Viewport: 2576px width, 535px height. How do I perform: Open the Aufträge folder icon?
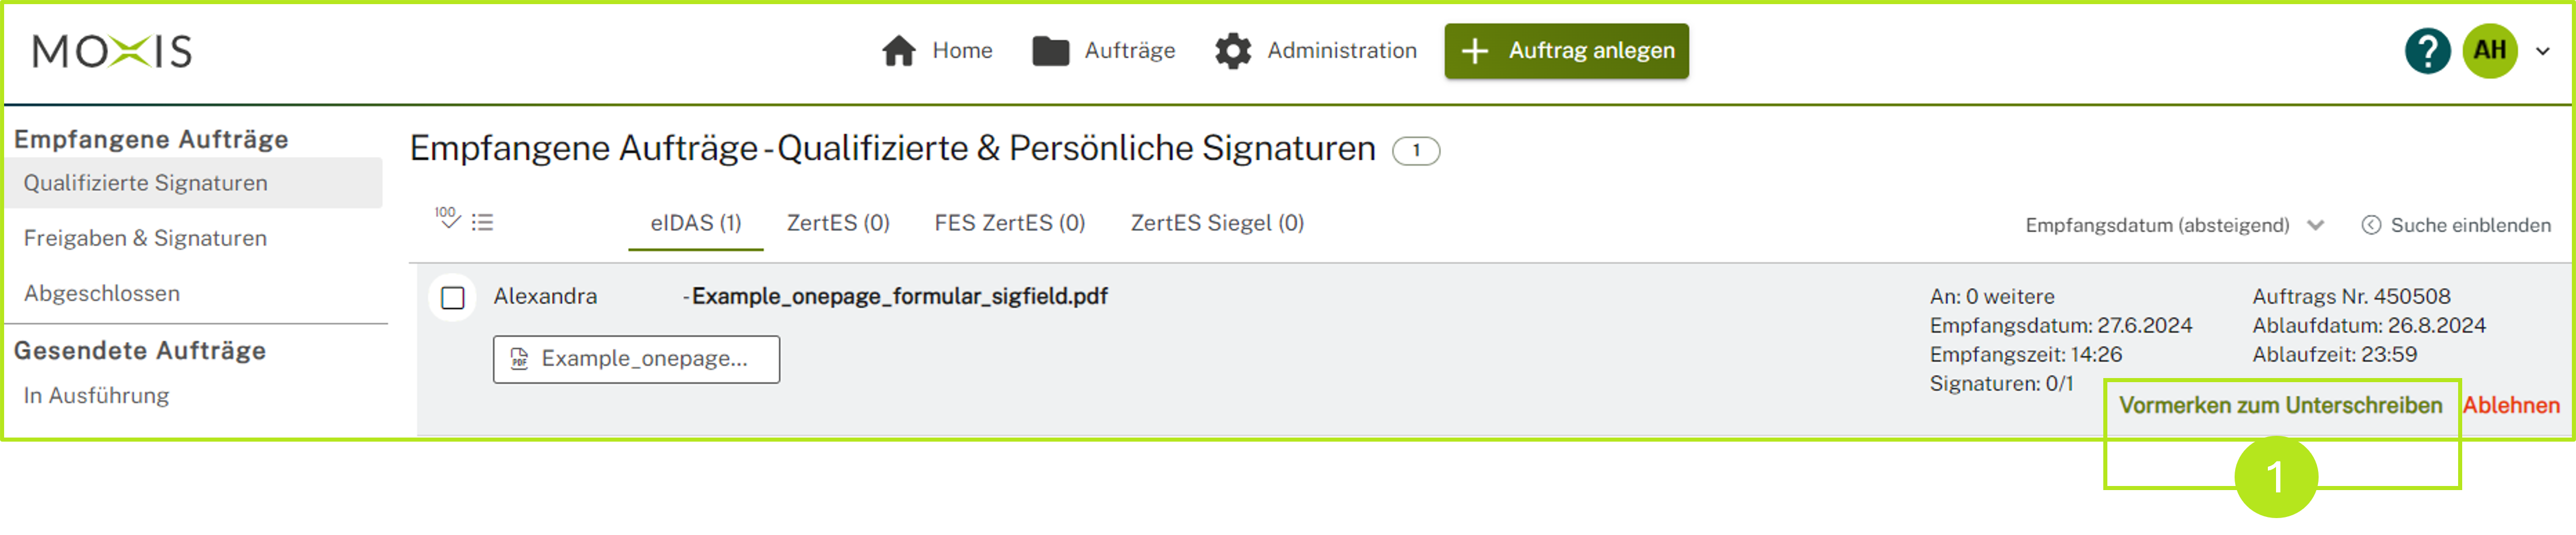[1051, 50]
